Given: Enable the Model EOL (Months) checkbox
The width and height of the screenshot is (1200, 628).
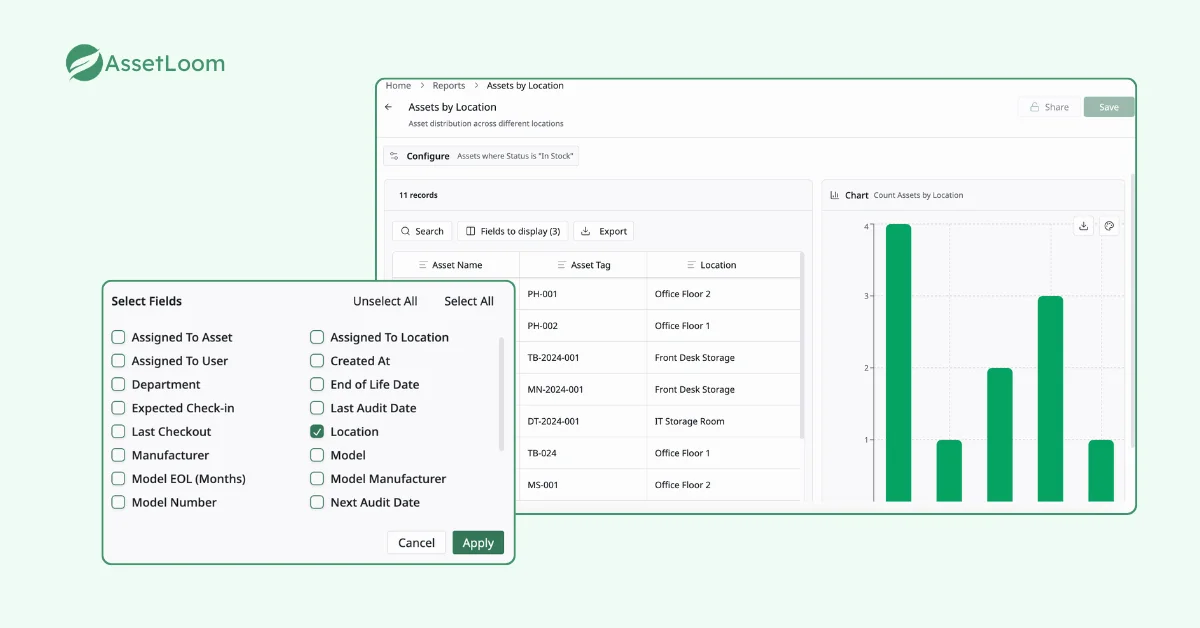Looking at the screenshot, I should click(118, 479).
